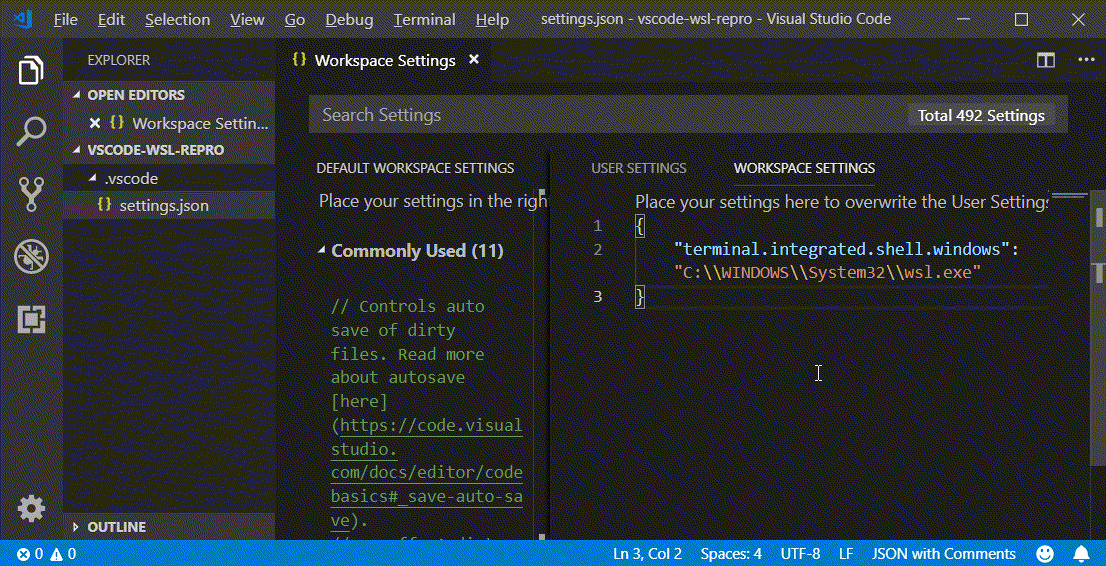The width and height of the screenshot is (1106, 566).
Task: Maximize the VS Code window
Action: coord(1021,20)
